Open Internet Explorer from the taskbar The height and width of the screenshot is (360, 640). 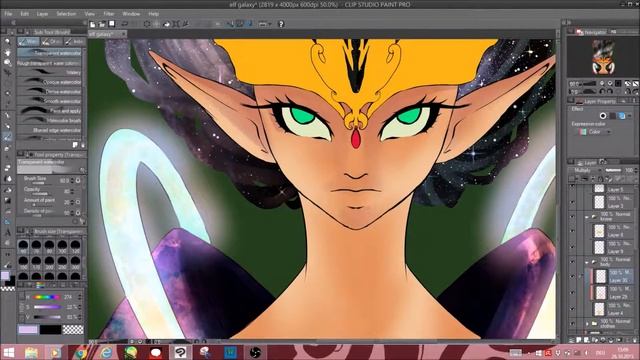click(106, 352)
